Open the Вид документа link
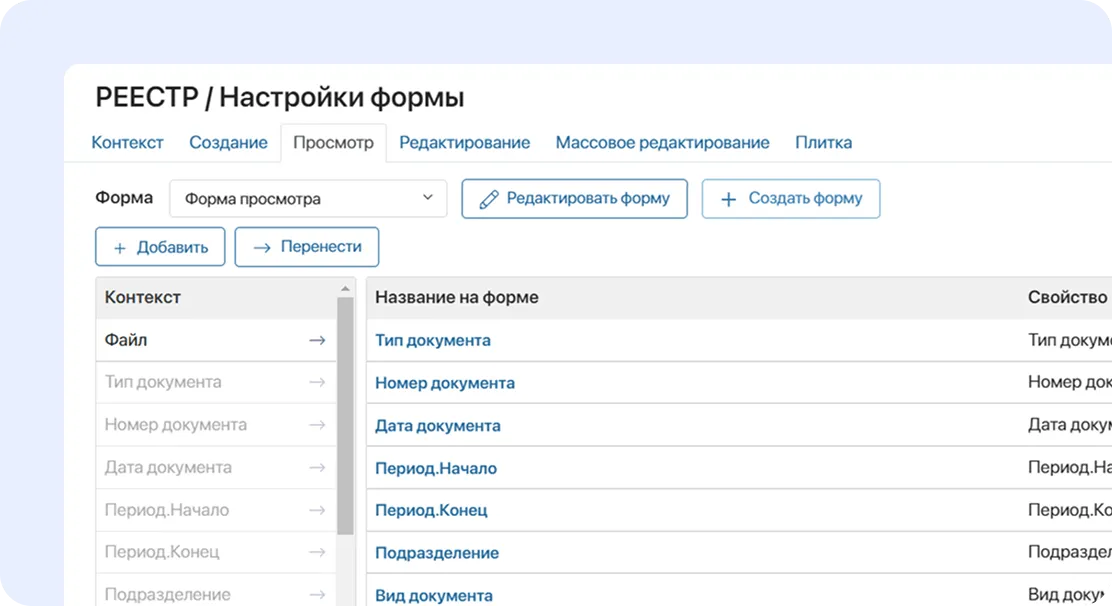 434,594
